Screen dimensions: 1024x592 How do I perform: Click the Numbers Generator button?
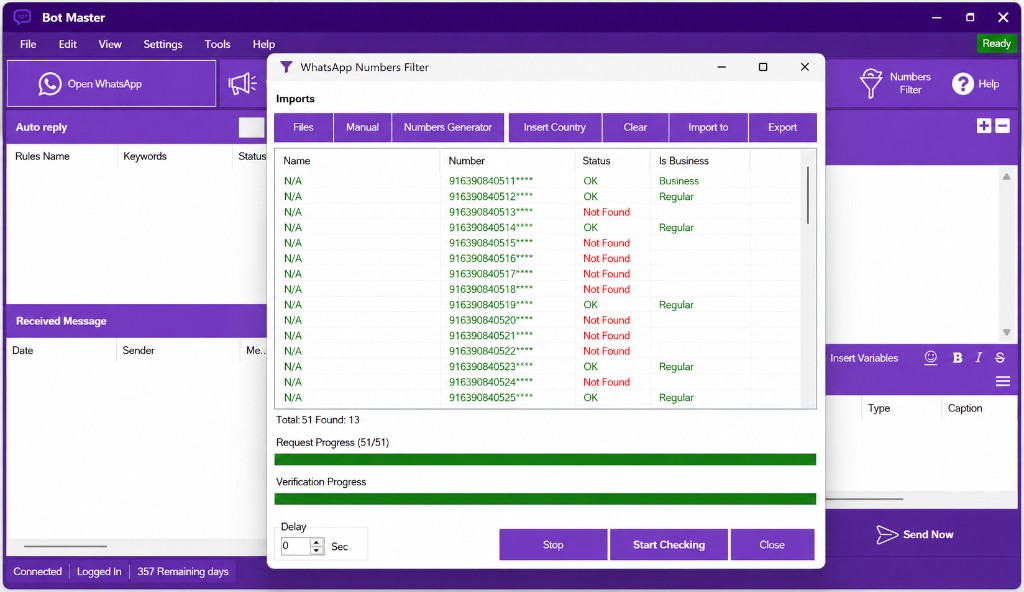pos(447,127)
